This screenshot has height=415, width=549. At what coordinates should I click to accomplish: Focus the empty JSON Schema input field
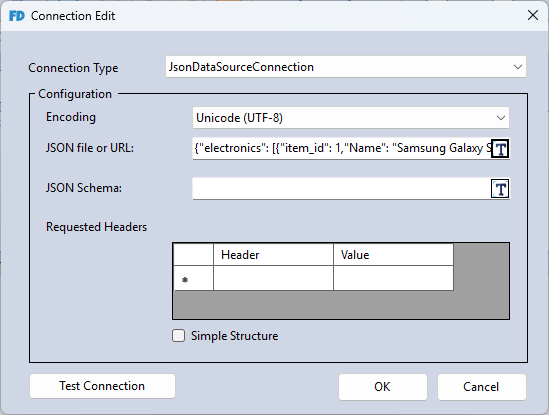pos(342,188)
